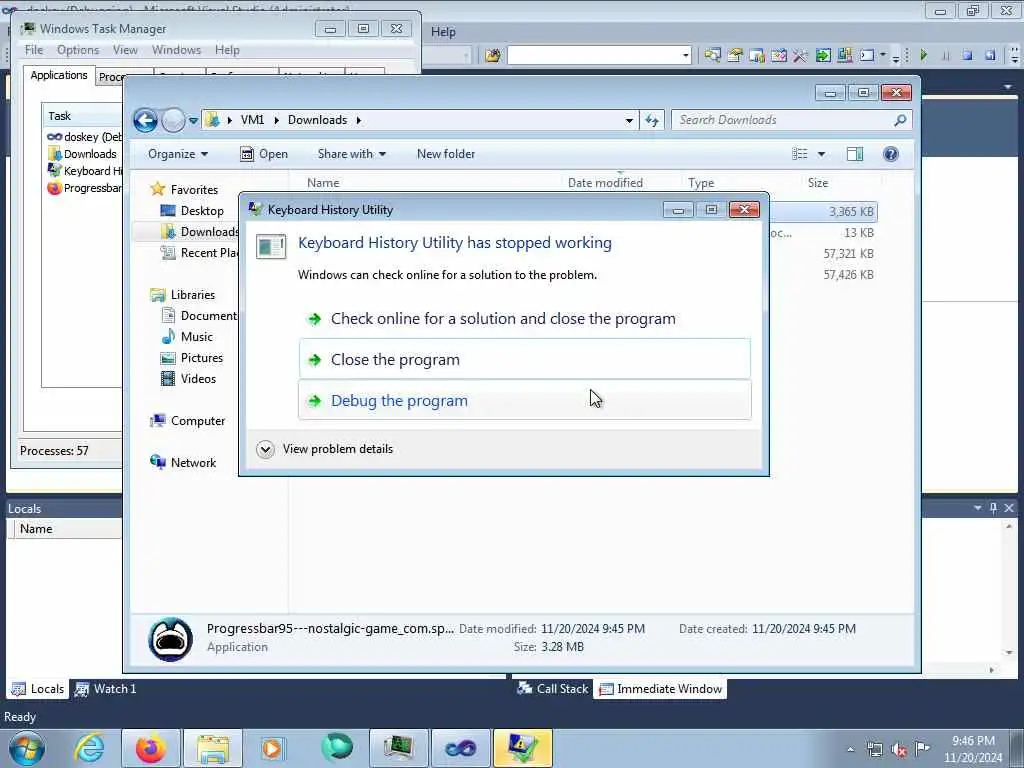The height and width of the screenshot is (768, 1024).
Task: Open Task Manager Options menu
Action: [x=78, y=50]
